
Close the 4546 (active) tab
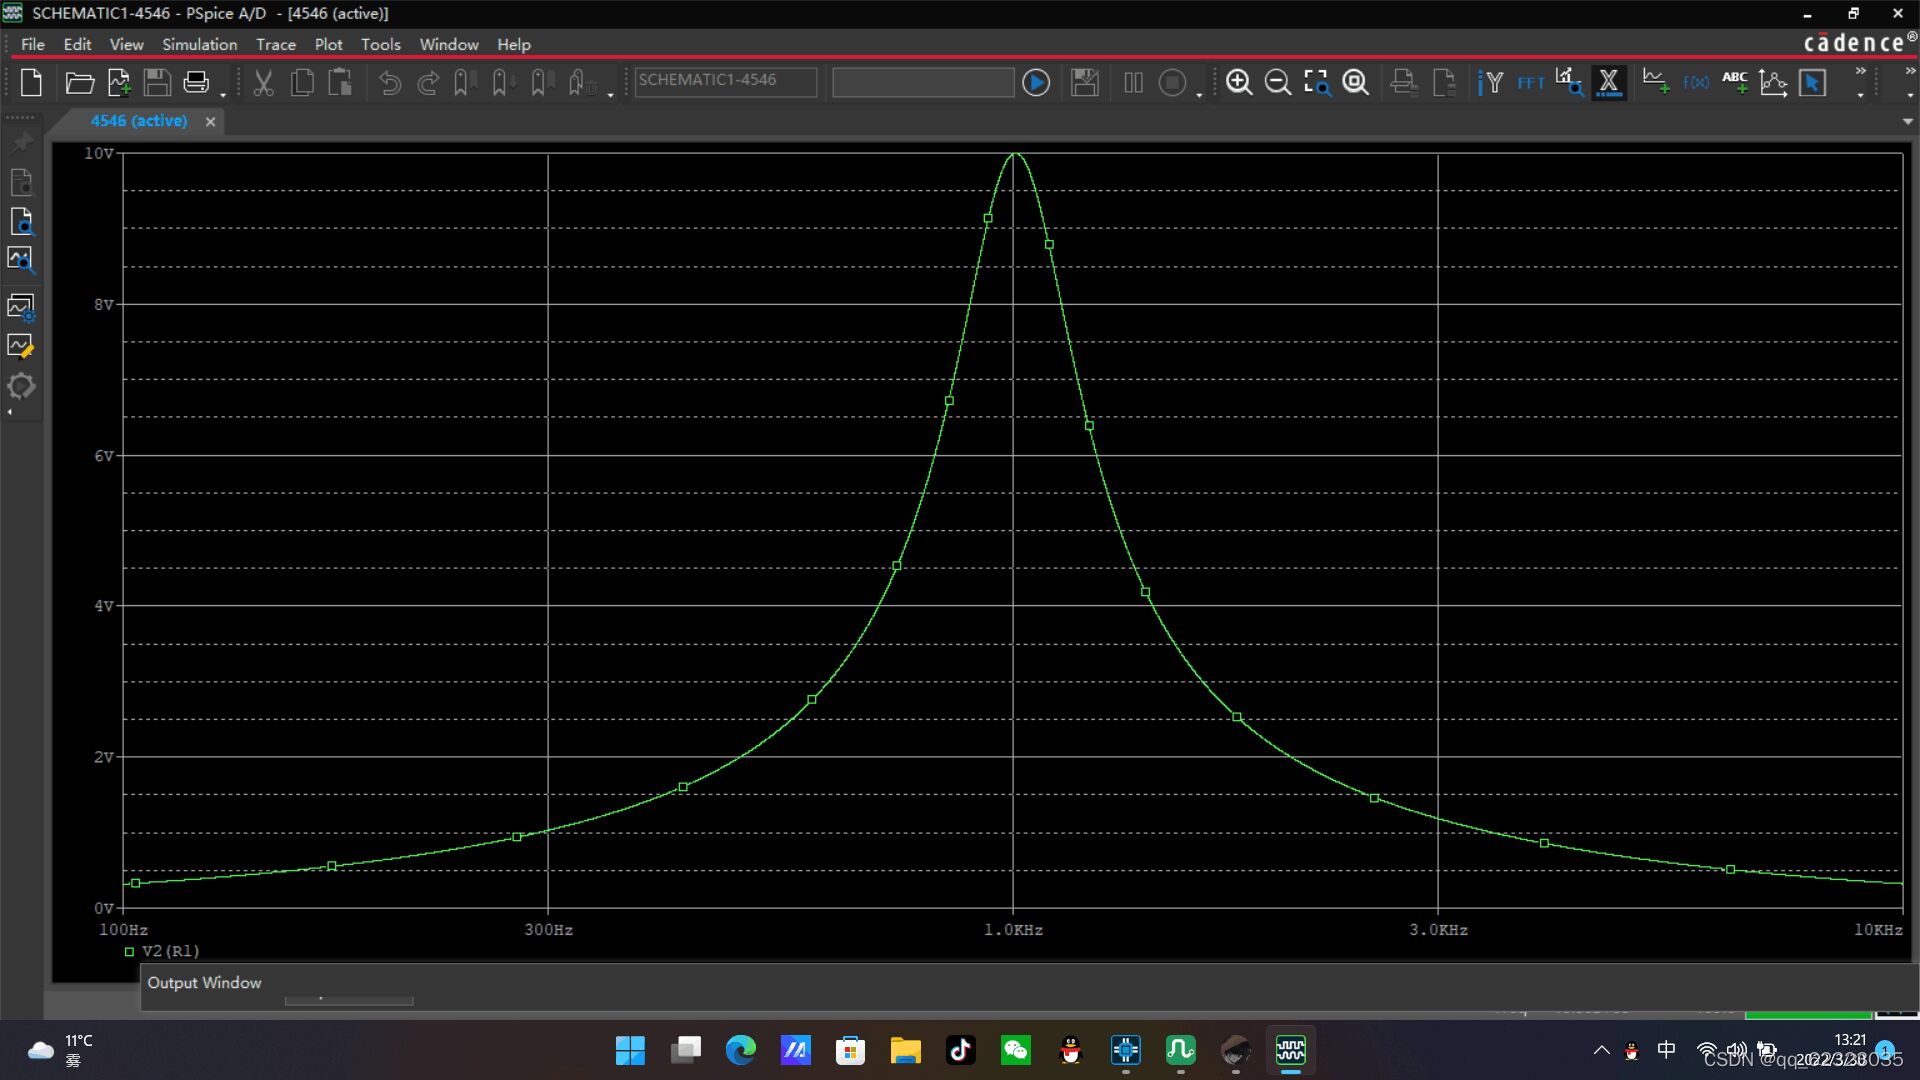(x=210, y=122)
